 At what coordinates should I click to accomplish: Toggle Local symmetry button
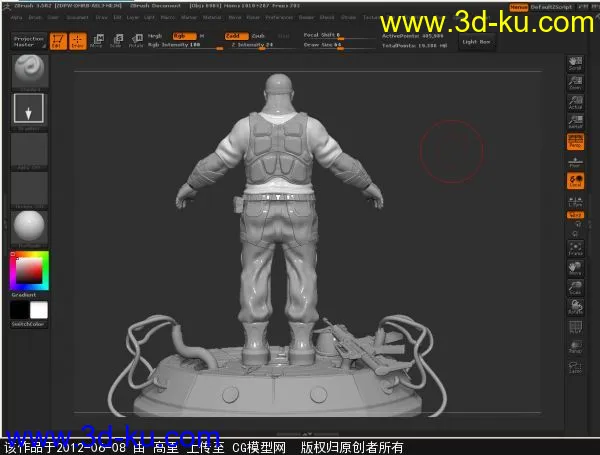575,180
